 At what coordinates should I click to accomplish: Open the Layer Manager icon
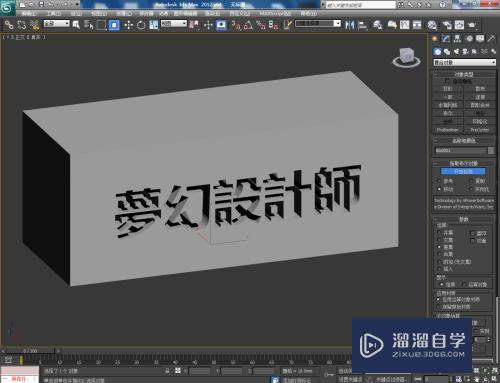point(377,25)
